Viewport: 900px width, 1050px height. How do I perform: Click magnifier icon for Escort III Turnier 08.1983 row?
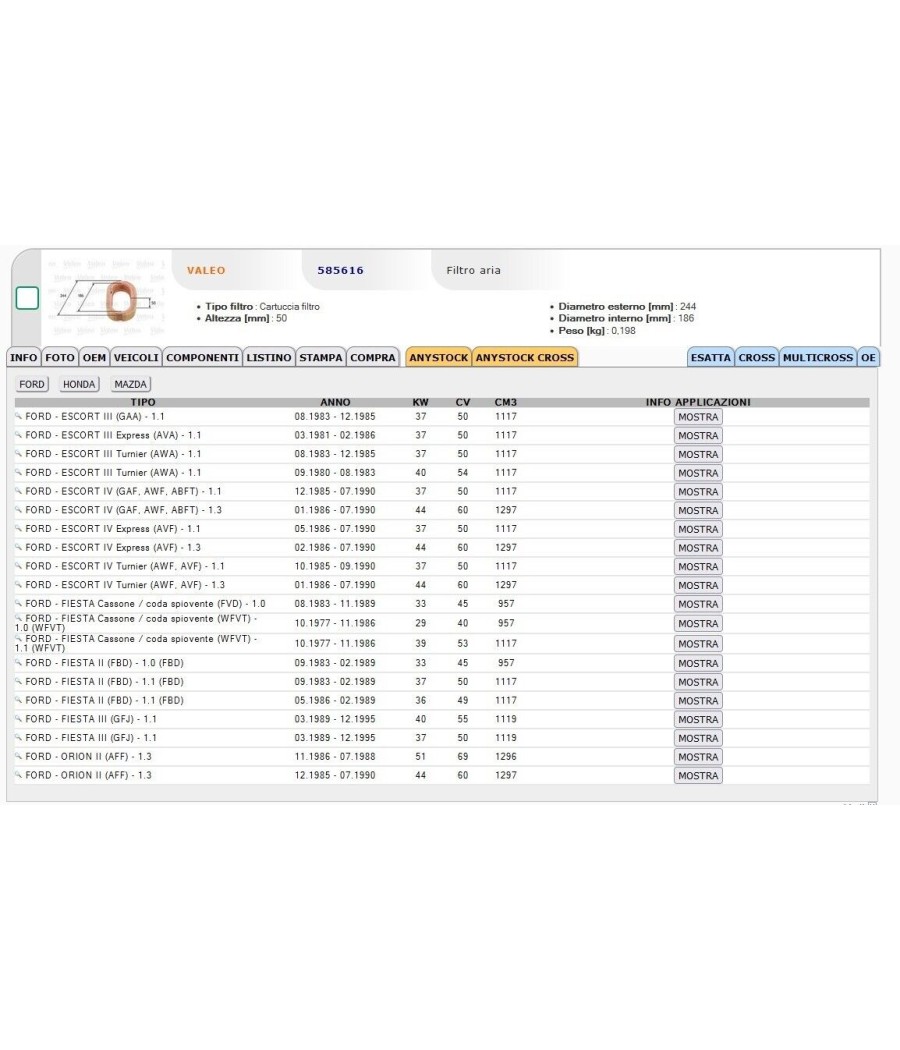[19, 453]
